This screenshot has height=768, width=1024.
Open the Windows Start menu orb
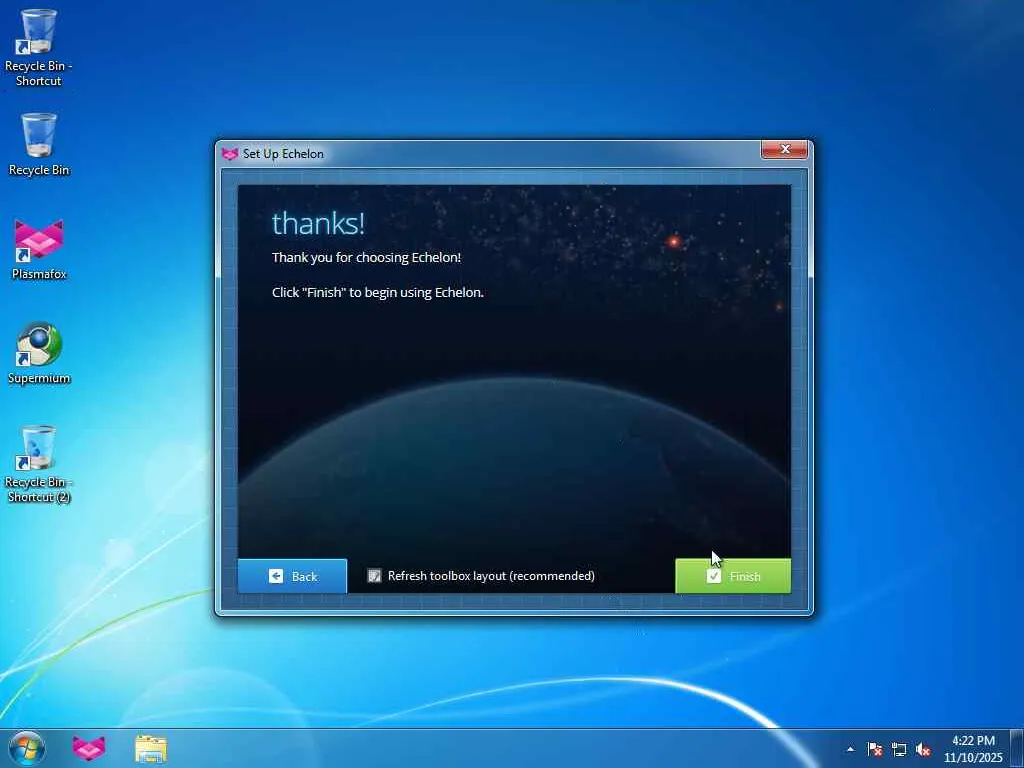(27, 748)
